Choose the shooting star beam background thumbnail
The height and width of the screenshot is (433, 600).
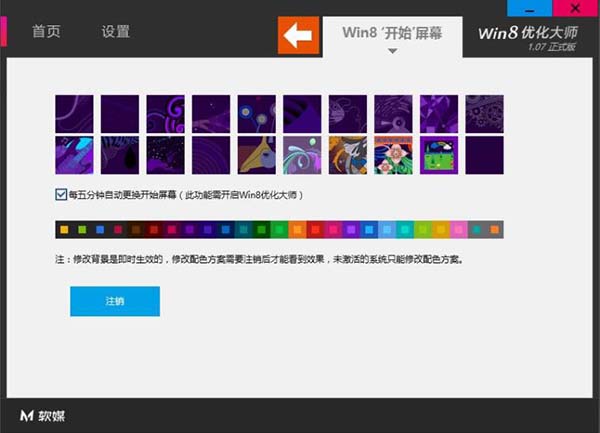[x=211, y=114]
